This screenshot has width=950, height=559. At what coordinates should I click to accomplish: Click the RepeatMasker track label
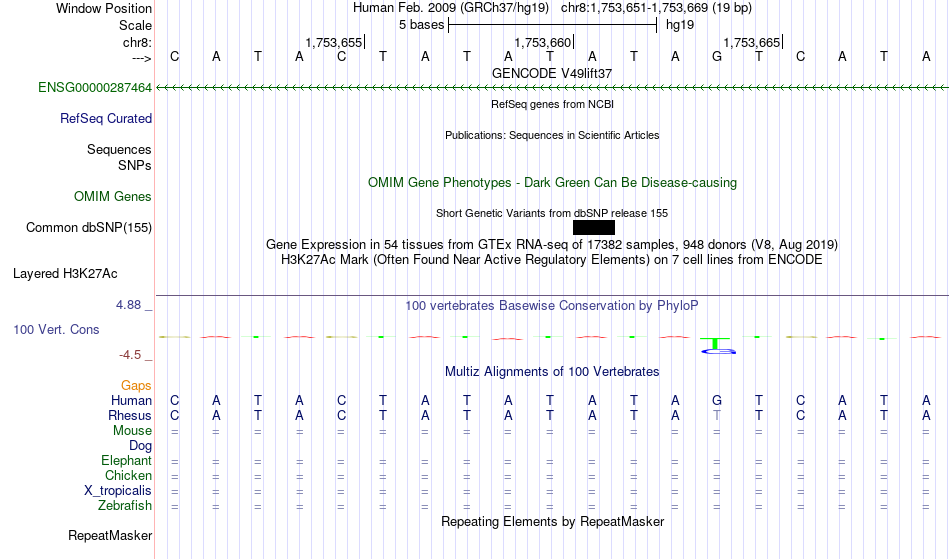pos(110,535)
